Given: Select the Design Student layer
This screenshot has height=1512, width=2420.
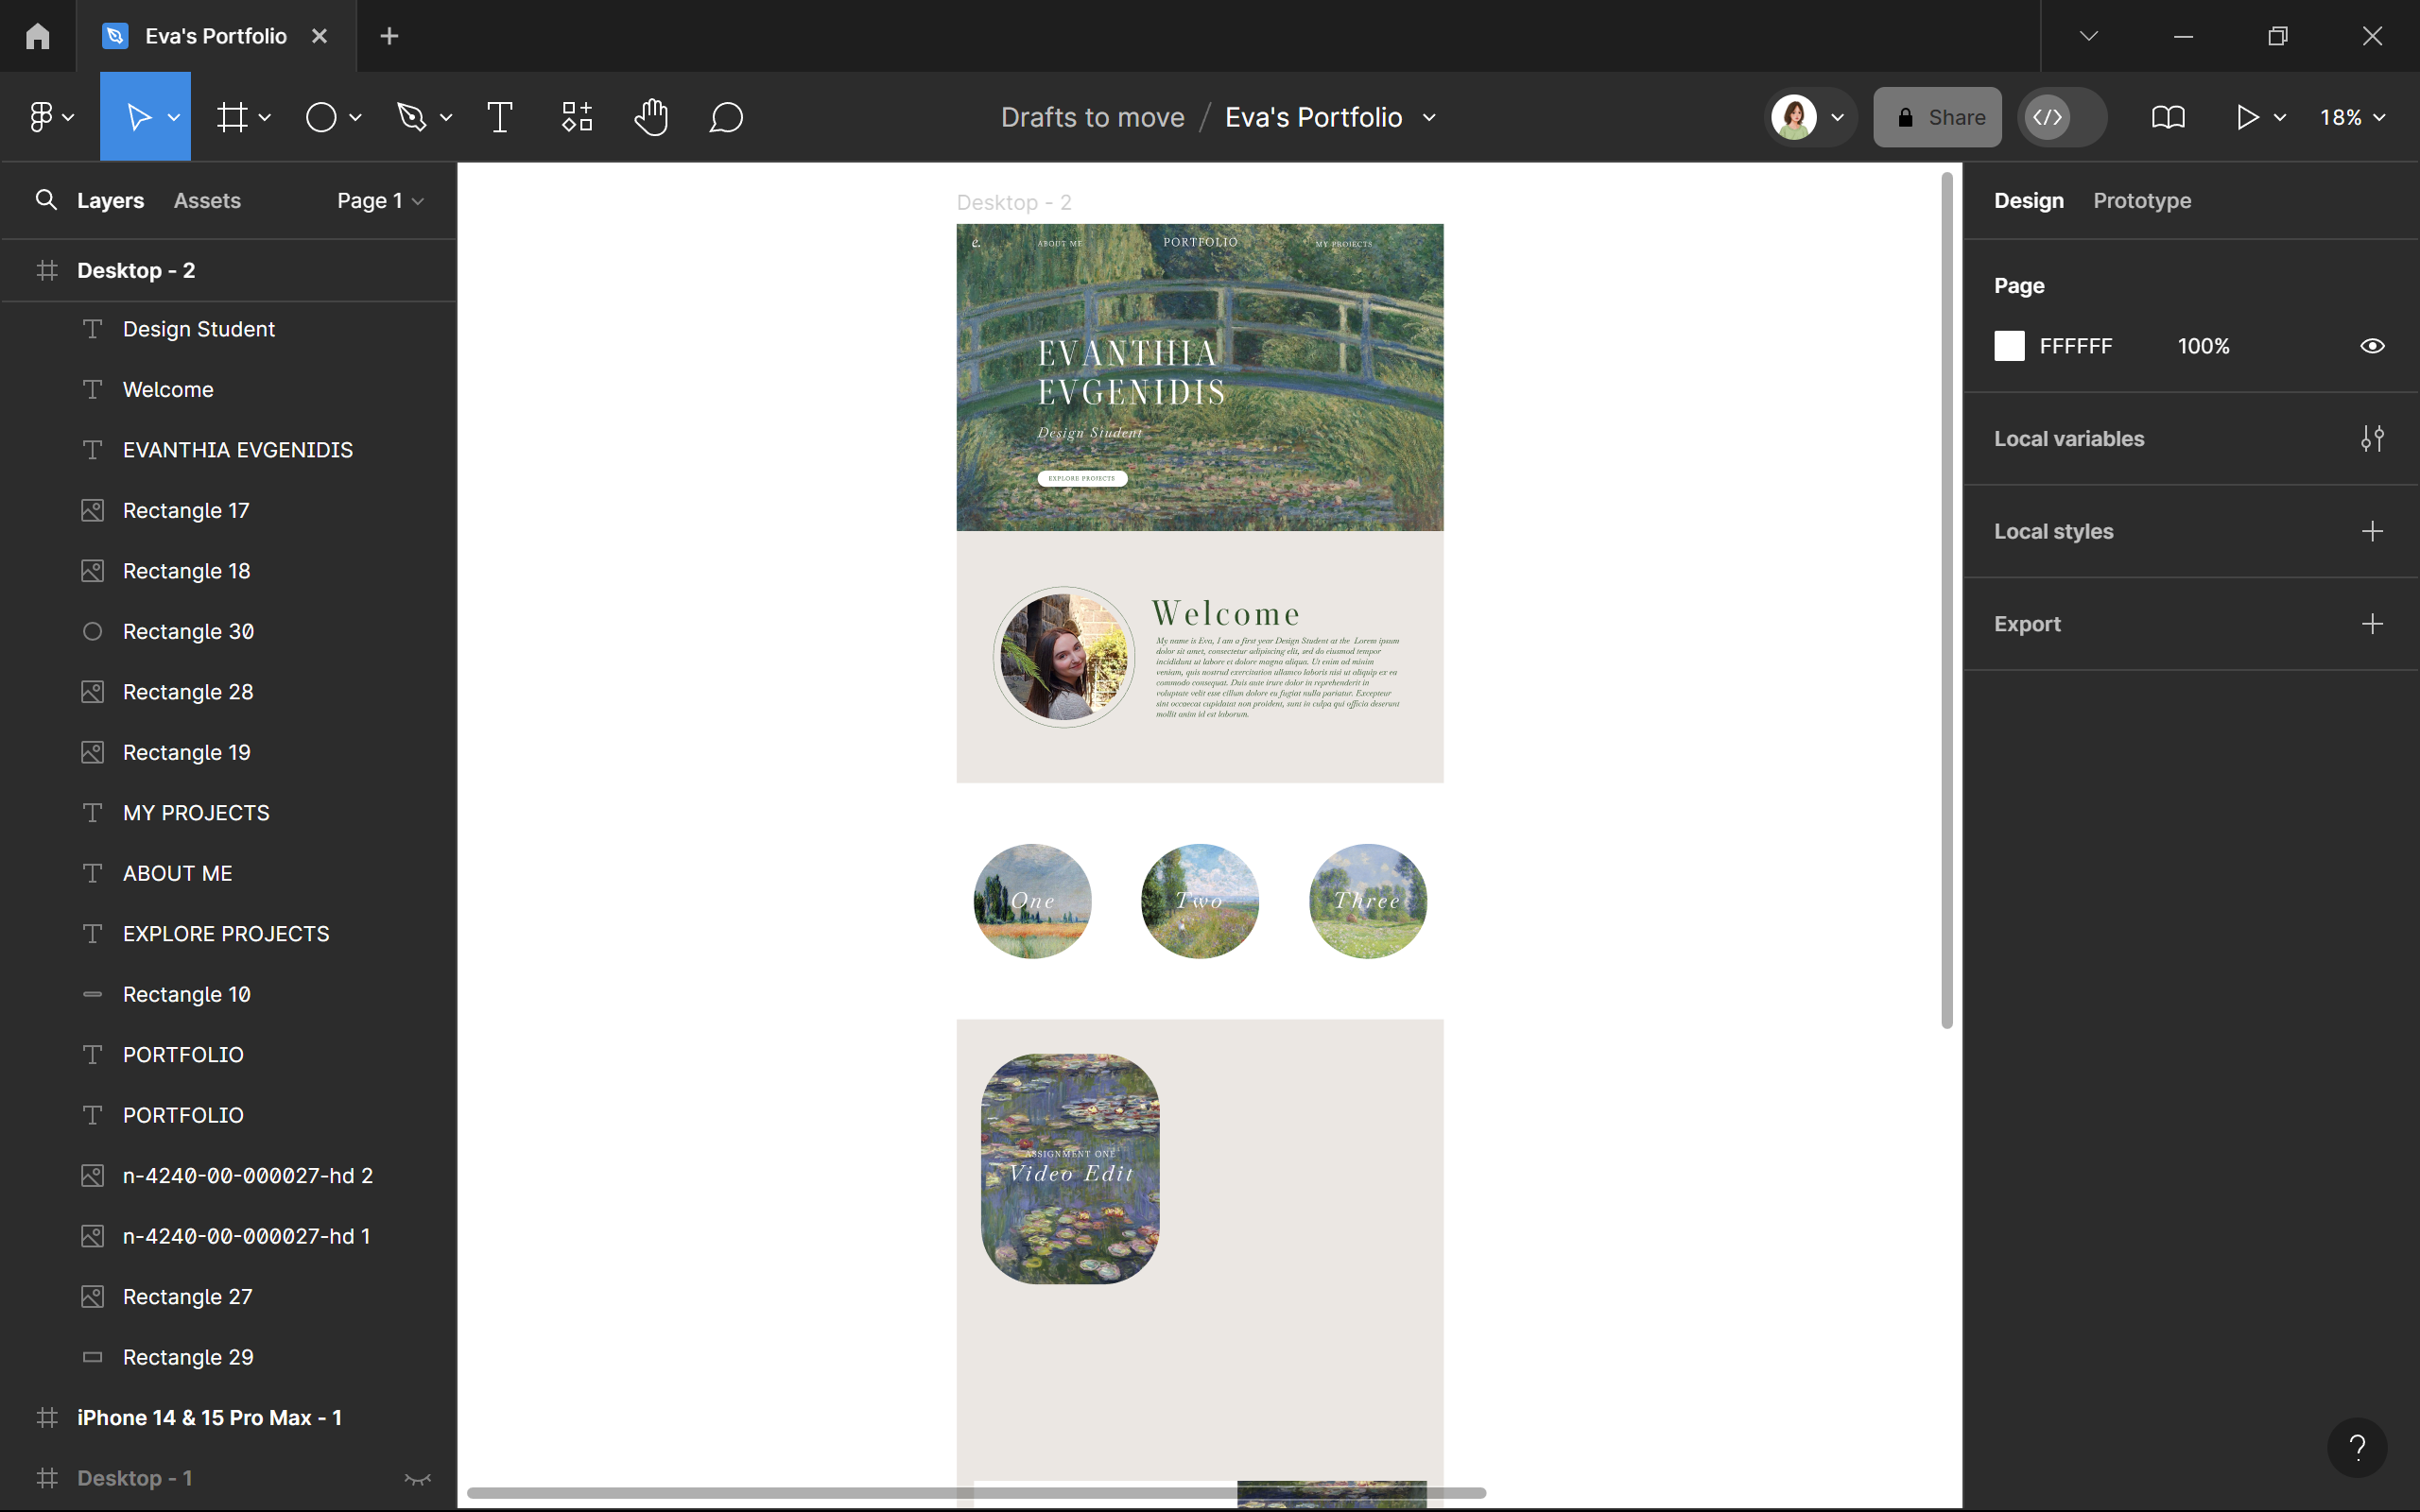Looking at the screenshot, I should 228,329.
